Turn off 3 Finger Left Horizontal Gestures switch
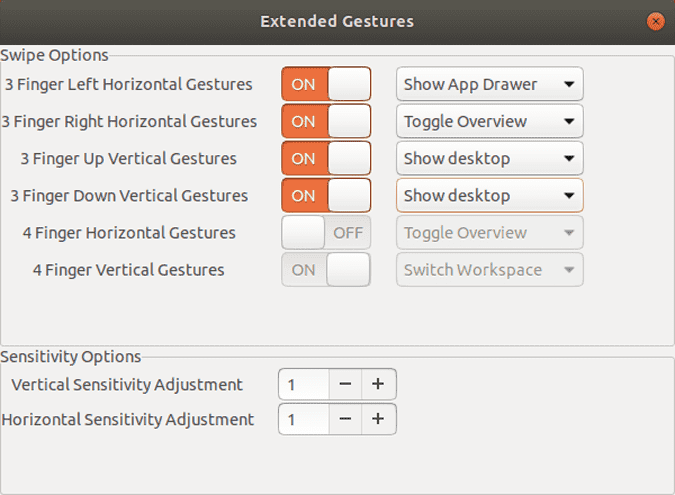This screenshot has height=495, width=675. point(326,84)
